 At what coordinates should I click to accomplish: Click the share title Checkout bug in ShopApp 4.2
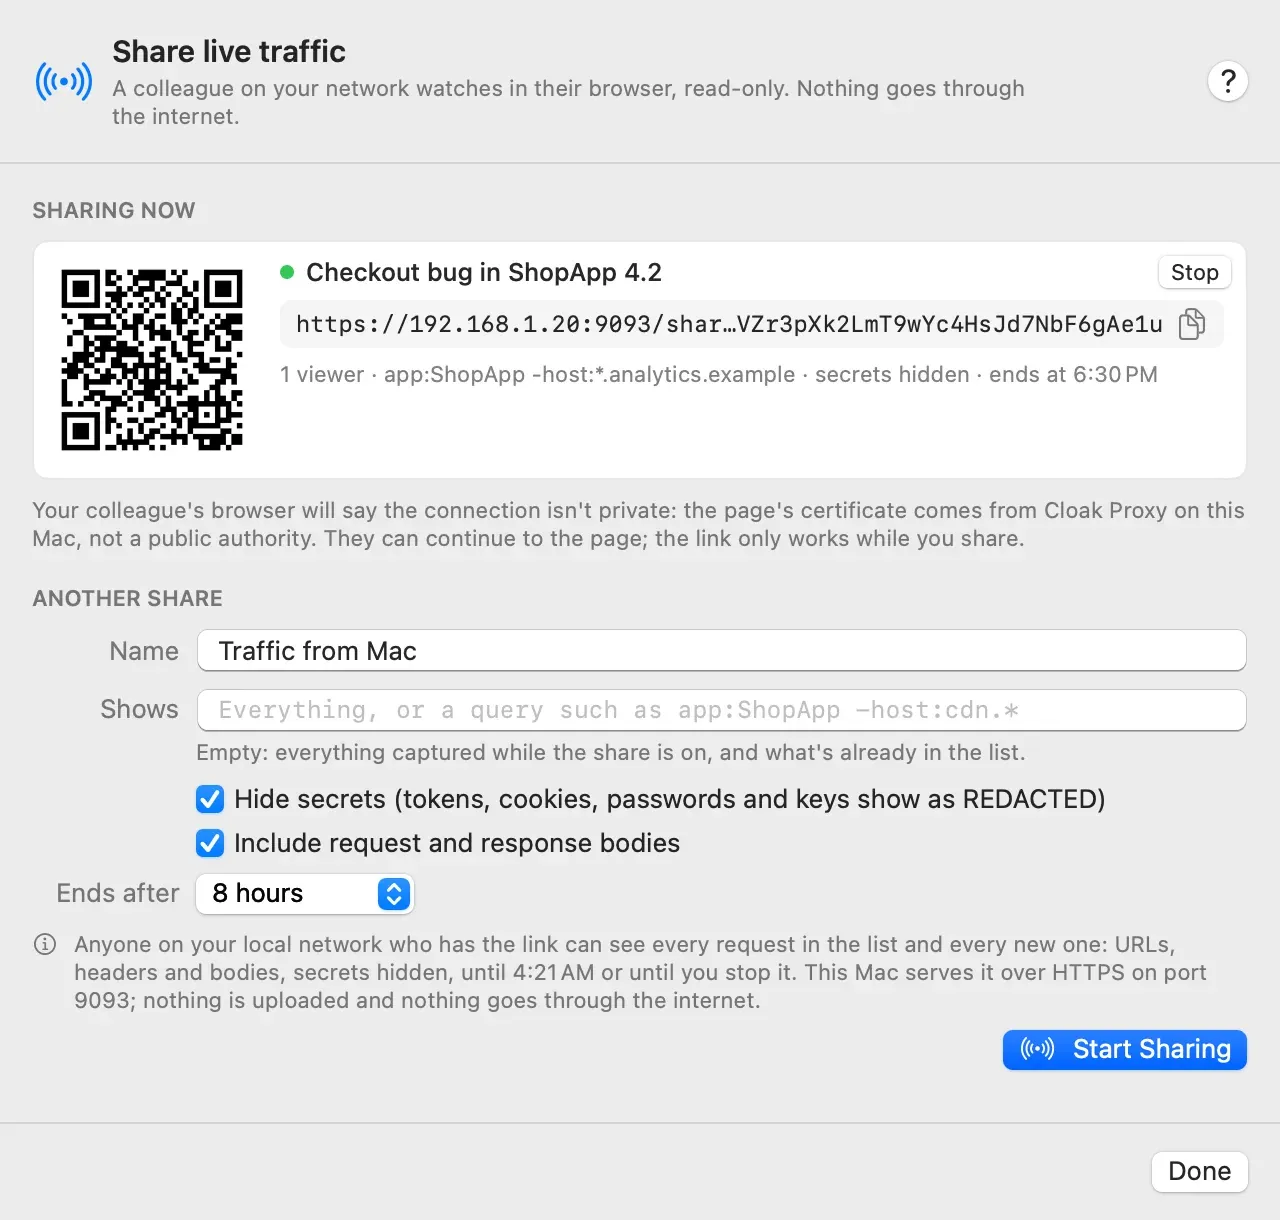click(x=484, y=272)
